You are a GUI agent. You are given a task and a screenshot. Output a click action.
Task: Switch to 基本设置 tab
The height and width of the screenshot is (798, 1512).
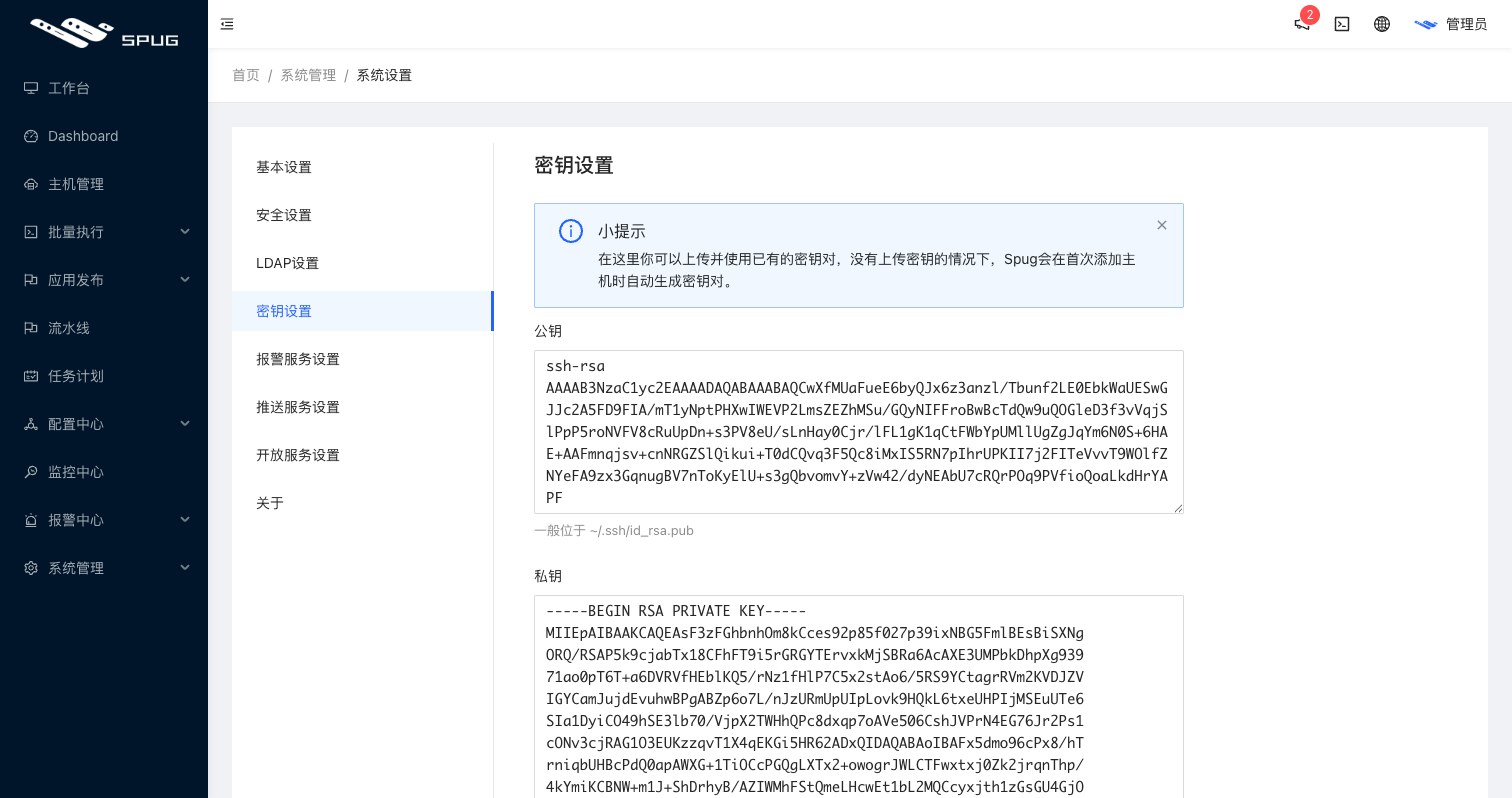(x=362, y=167)
